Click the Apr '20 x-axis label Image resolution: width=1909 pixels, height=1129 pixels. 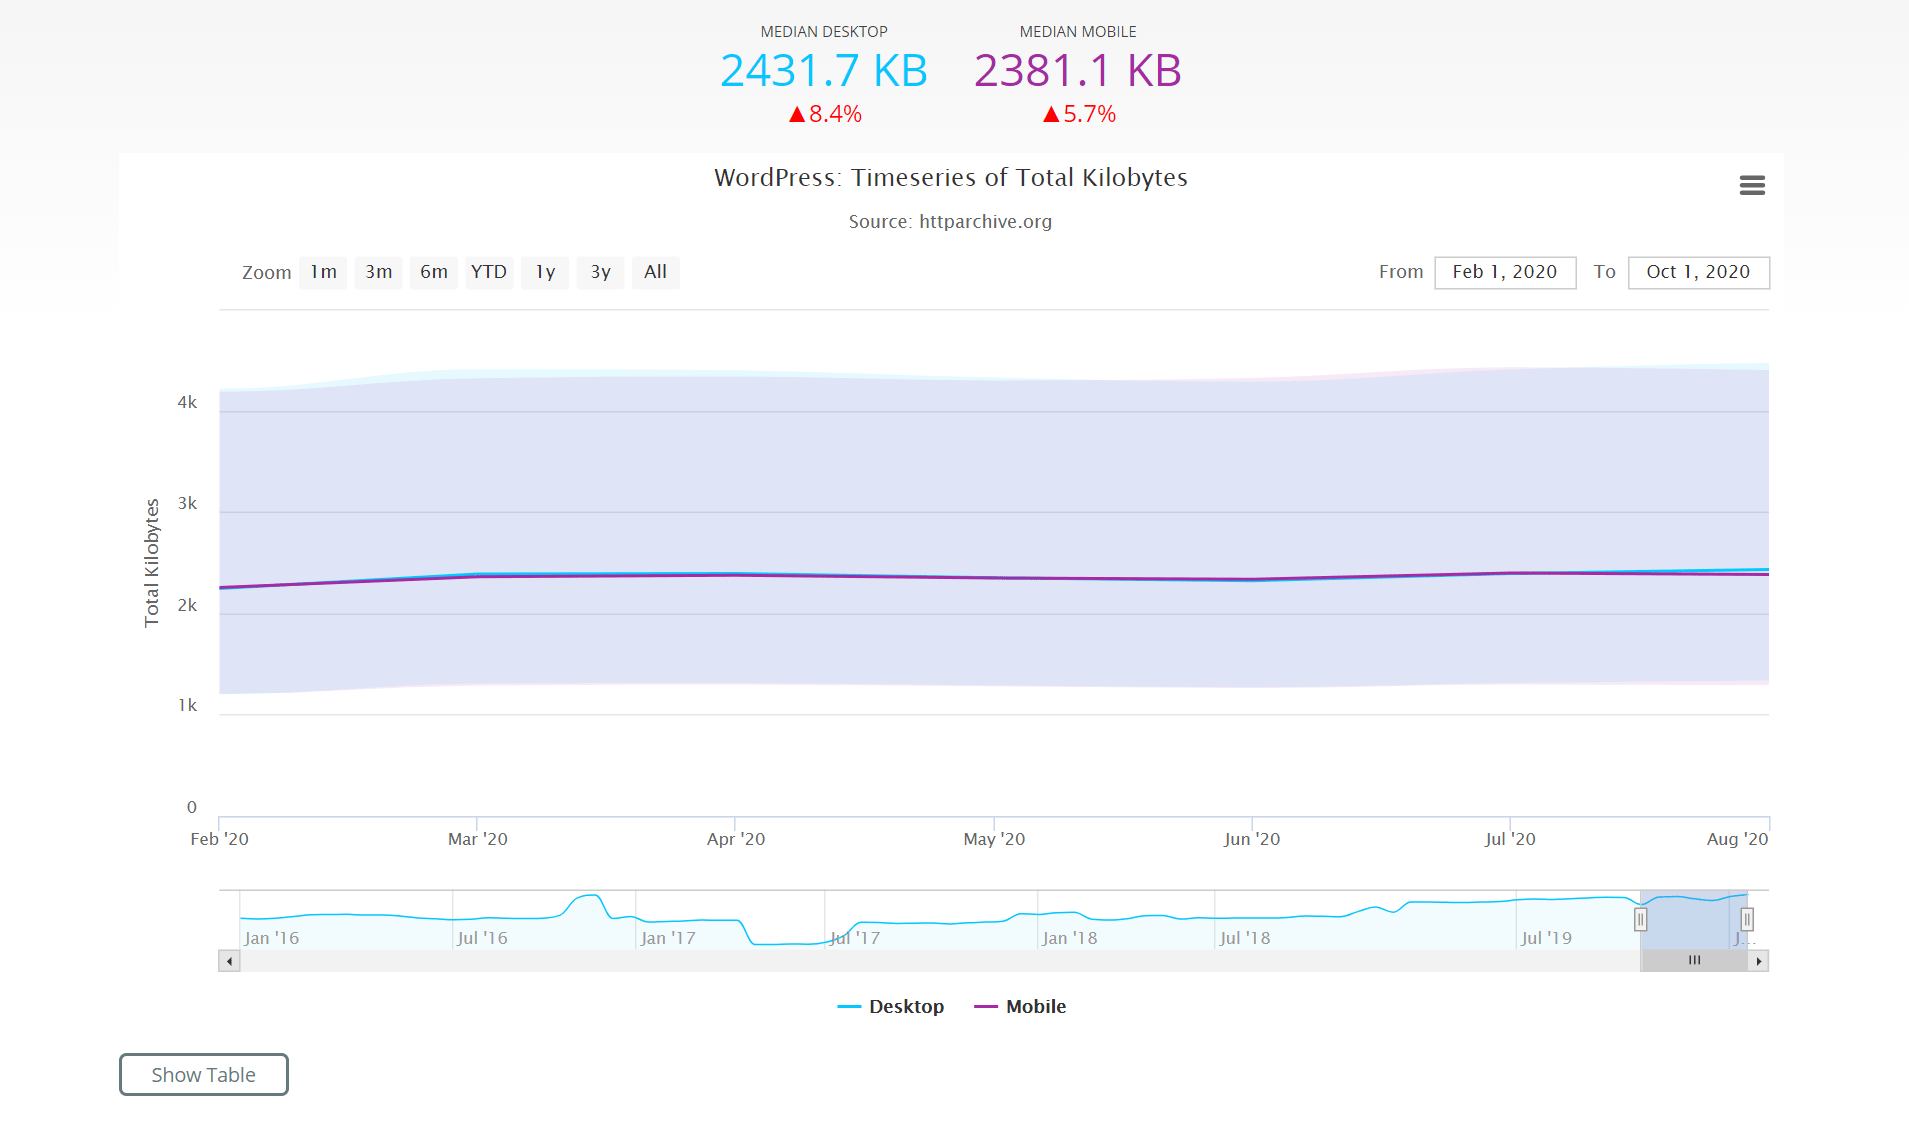[x=736, y=839]
